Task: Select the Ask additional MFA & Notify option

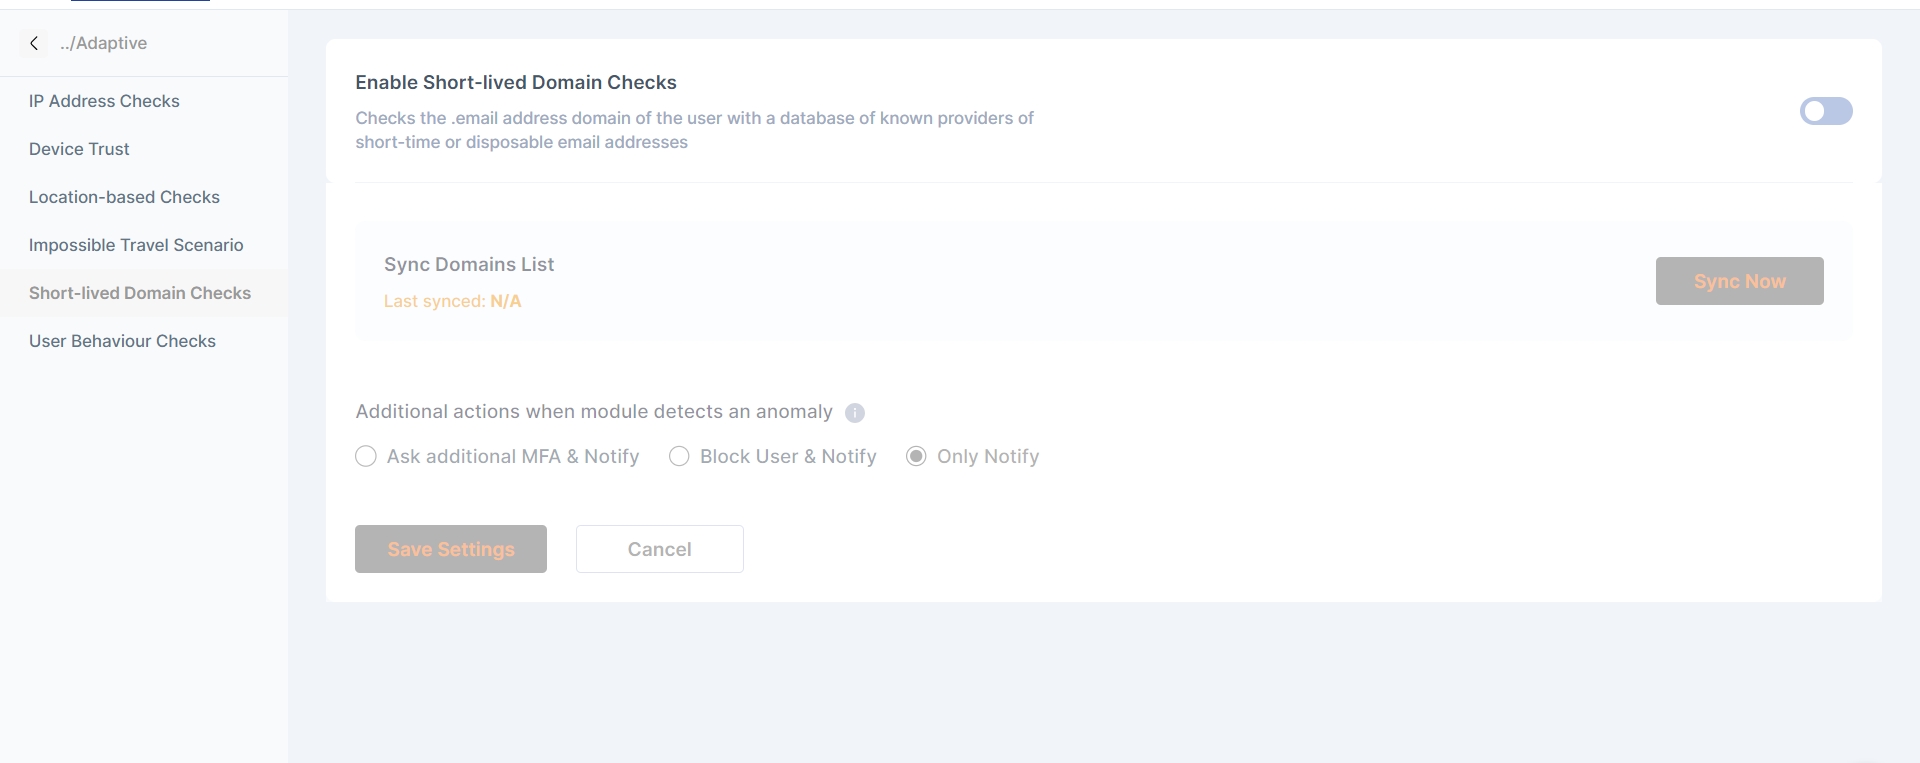Action: (x=366, y=457)
